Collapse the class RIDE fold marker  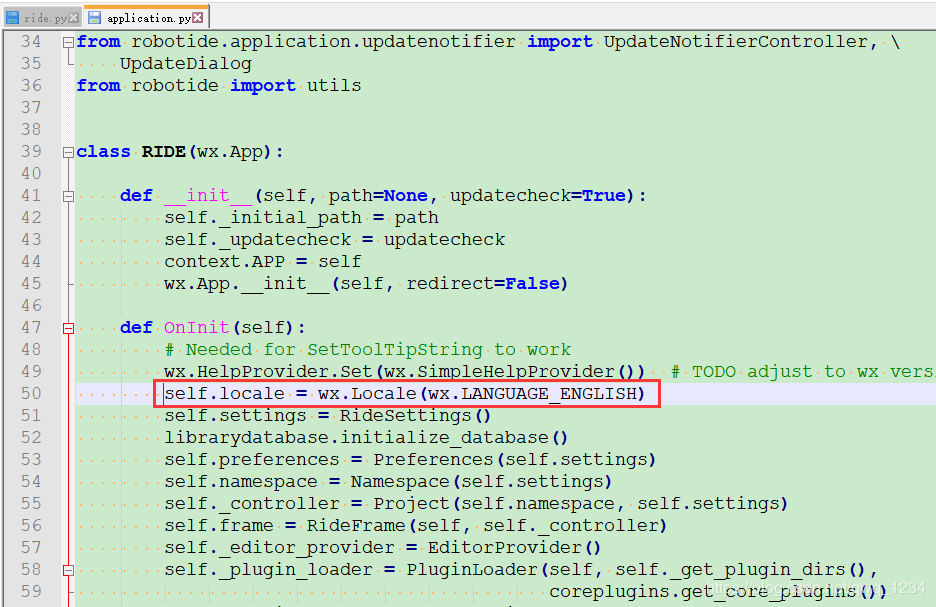(68, 152)
